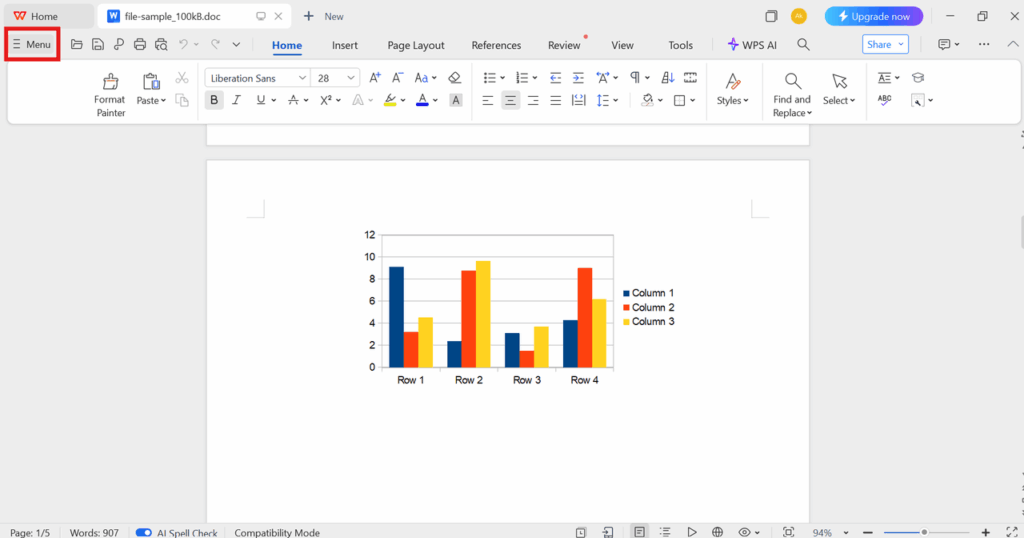Click the Paste button

point(151,90)
